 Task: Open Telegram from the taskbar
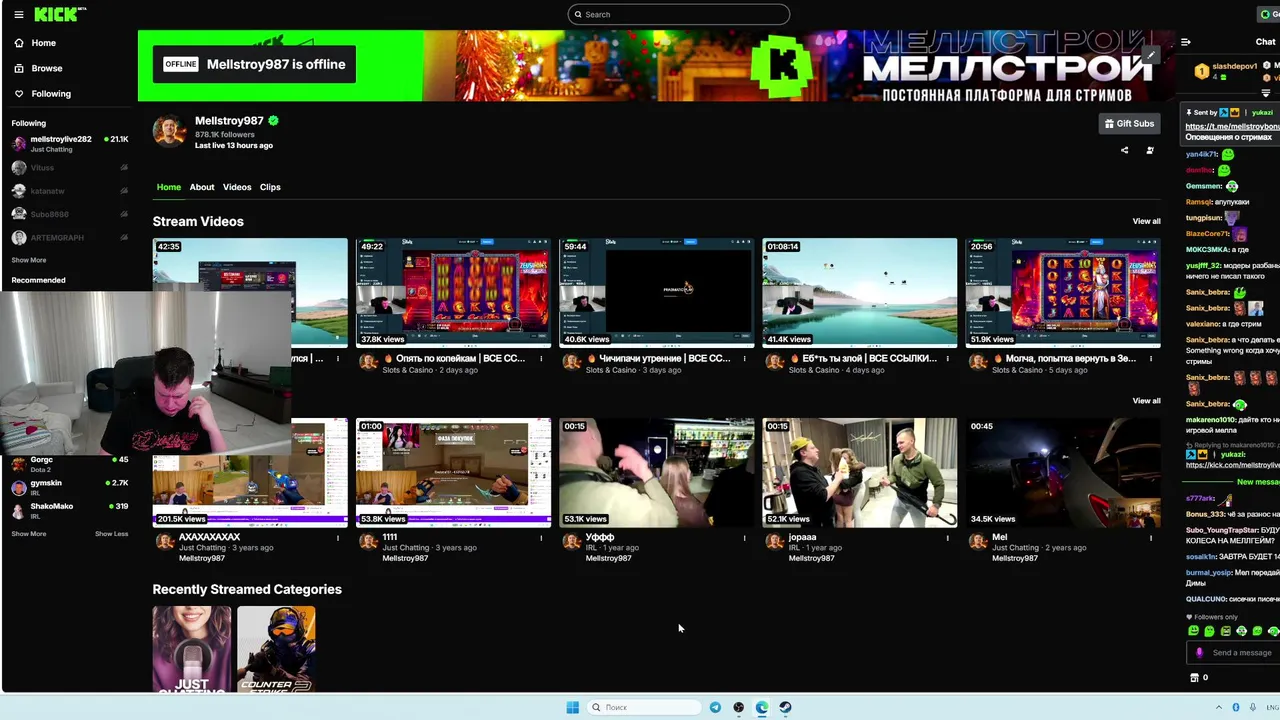point(715,707)
